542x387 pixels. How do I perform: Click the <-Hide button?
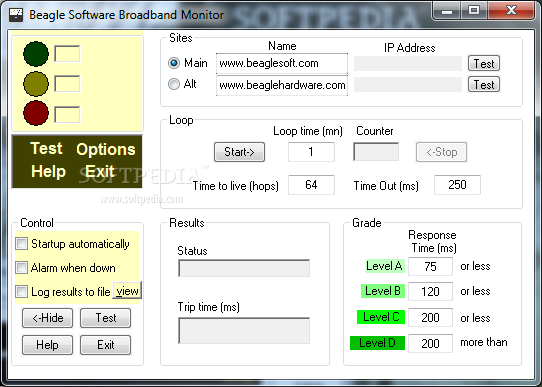pos(47,318)
